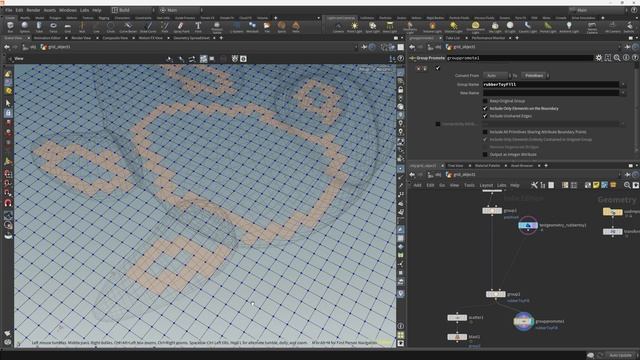
Task: Select the Grid shelf tool
Action: coord(67,27)
